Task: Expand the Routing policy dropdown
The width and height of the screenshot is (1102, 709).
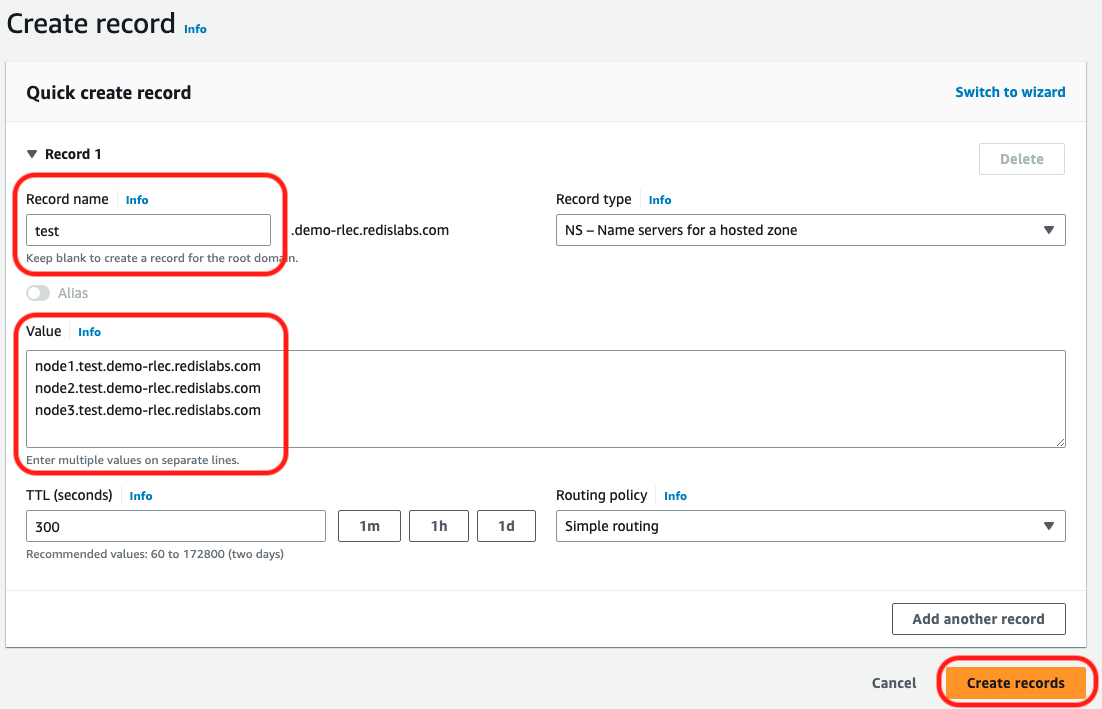Action: (x=810, y=526)
